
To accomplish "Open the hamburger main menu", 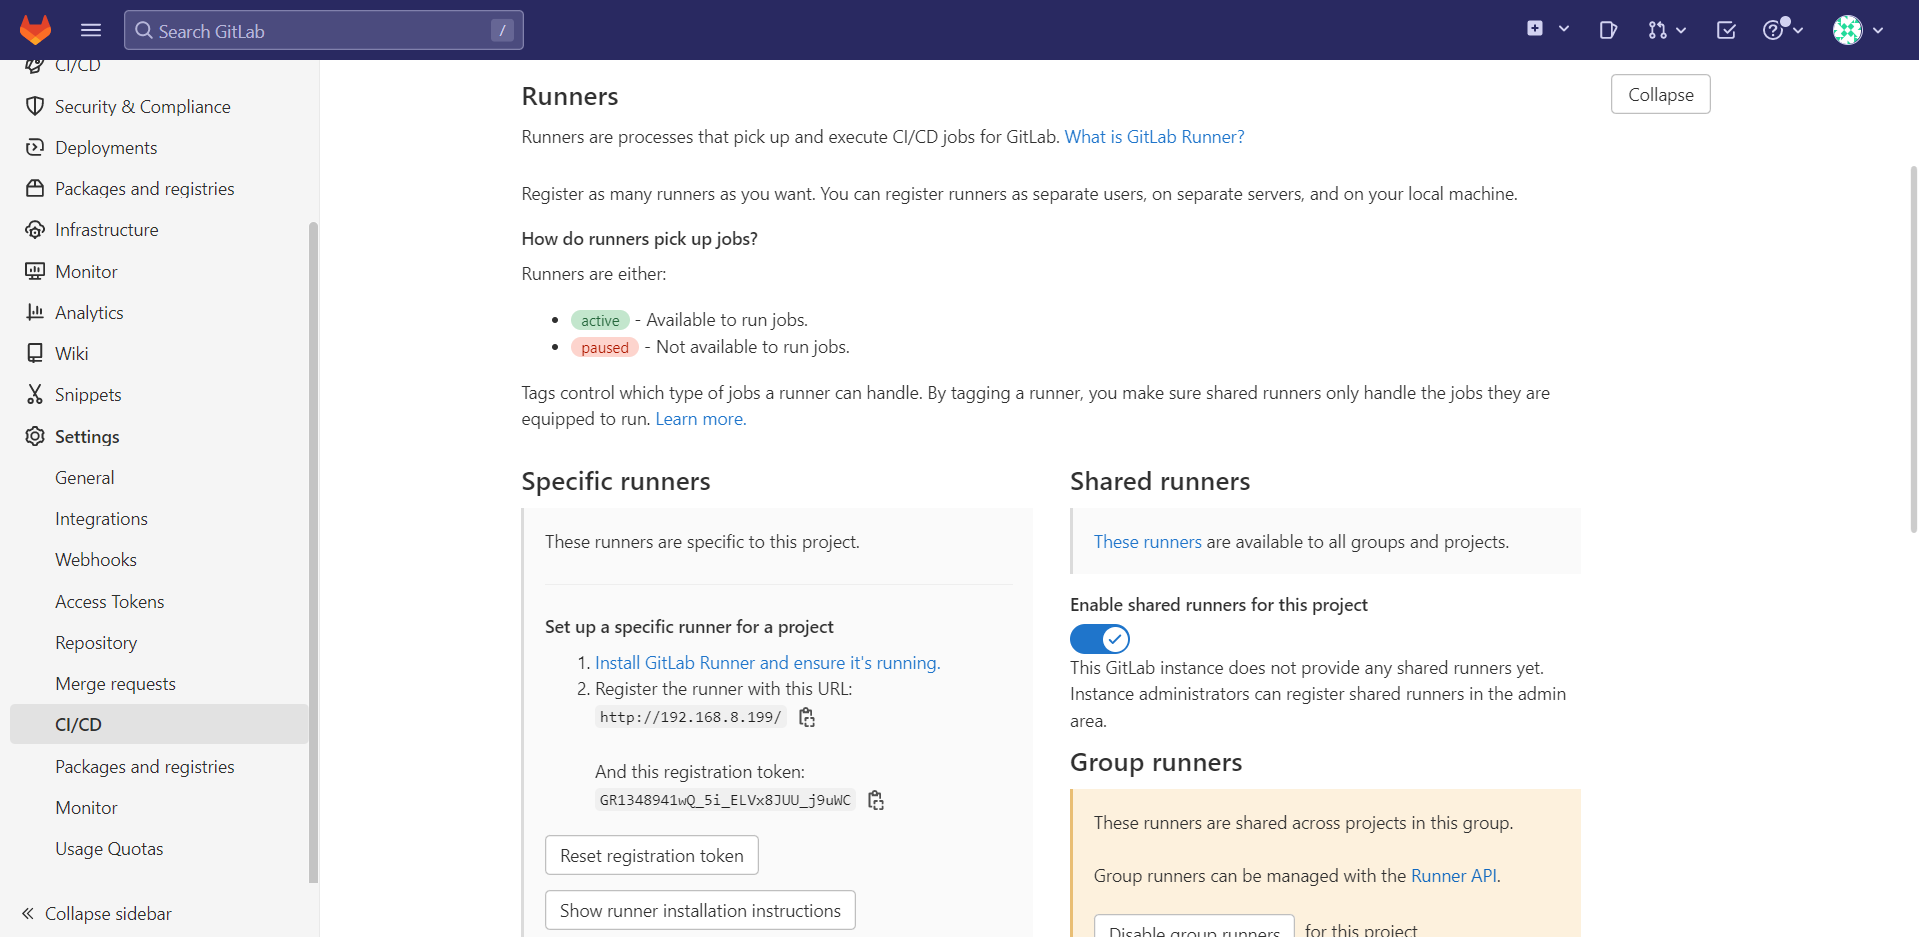I will [91, 30].
